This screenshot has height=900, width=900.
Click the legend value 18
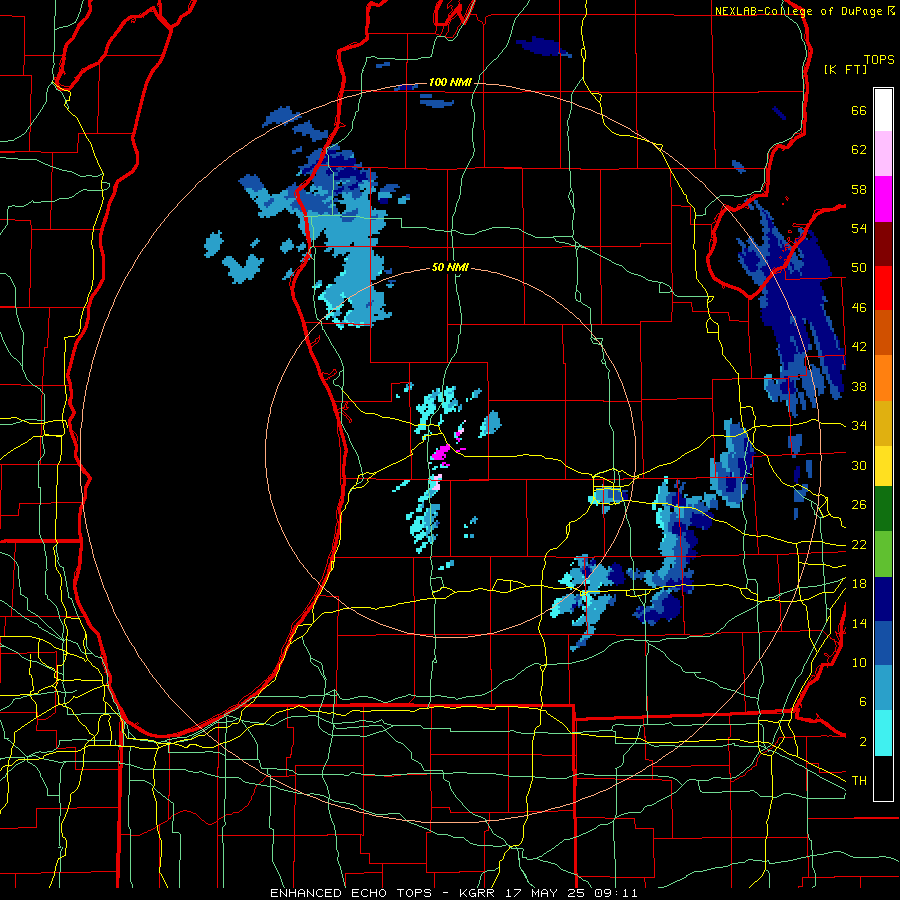coord(859,583)
